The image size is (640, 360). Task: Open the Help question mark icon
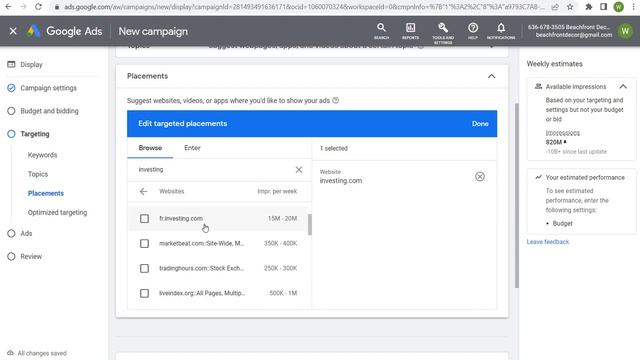pos(473,31)
